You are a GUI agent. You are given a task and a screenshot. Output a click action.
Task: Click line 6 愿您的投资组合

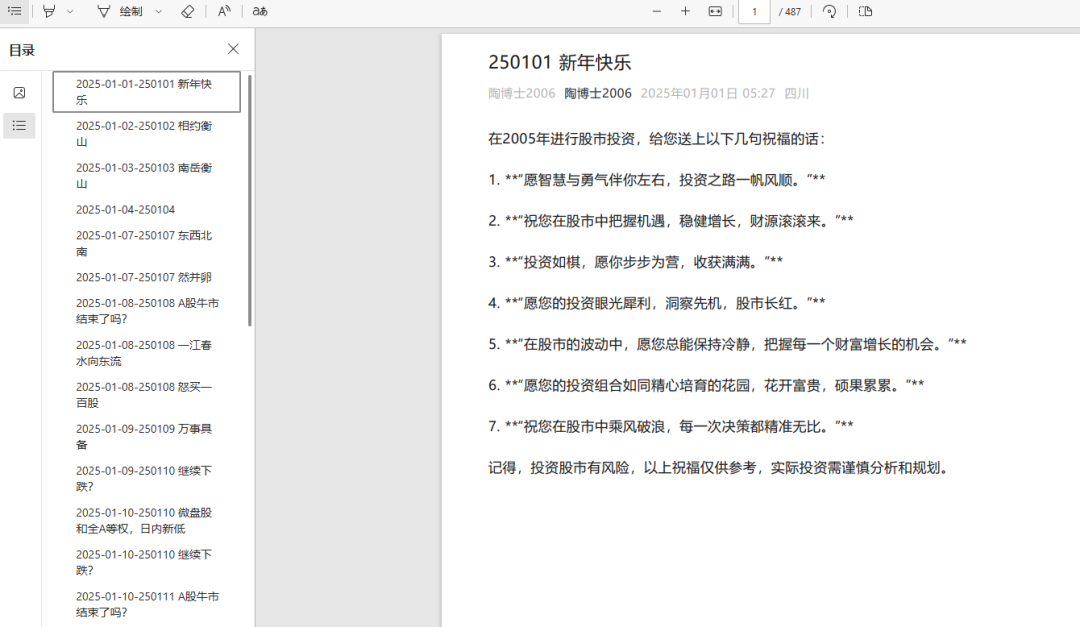click(x=706, y=385)
